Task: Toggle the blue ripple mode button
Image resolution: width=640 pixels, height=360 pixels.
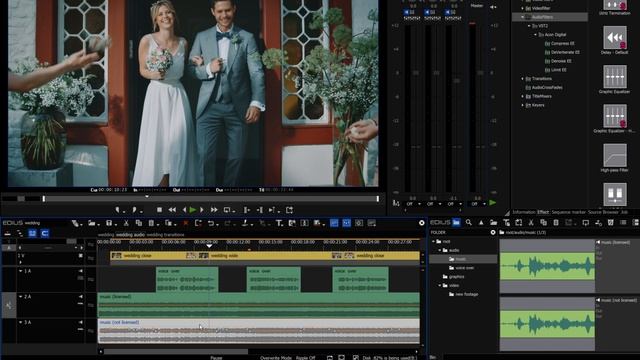Action: click(32, 233)
